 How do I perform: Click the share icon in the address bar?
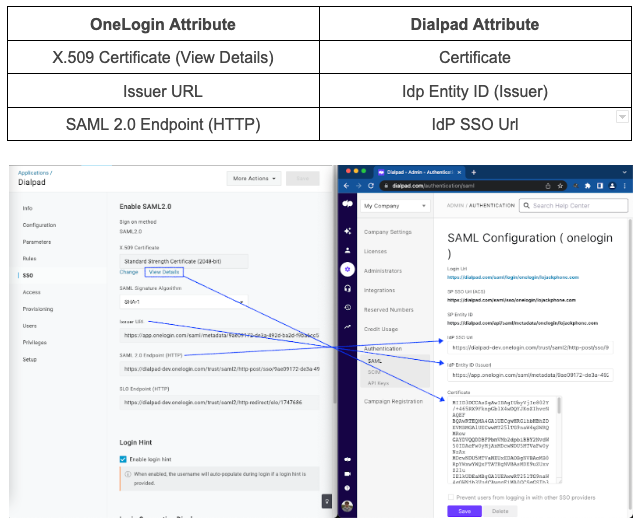(548, 186)
